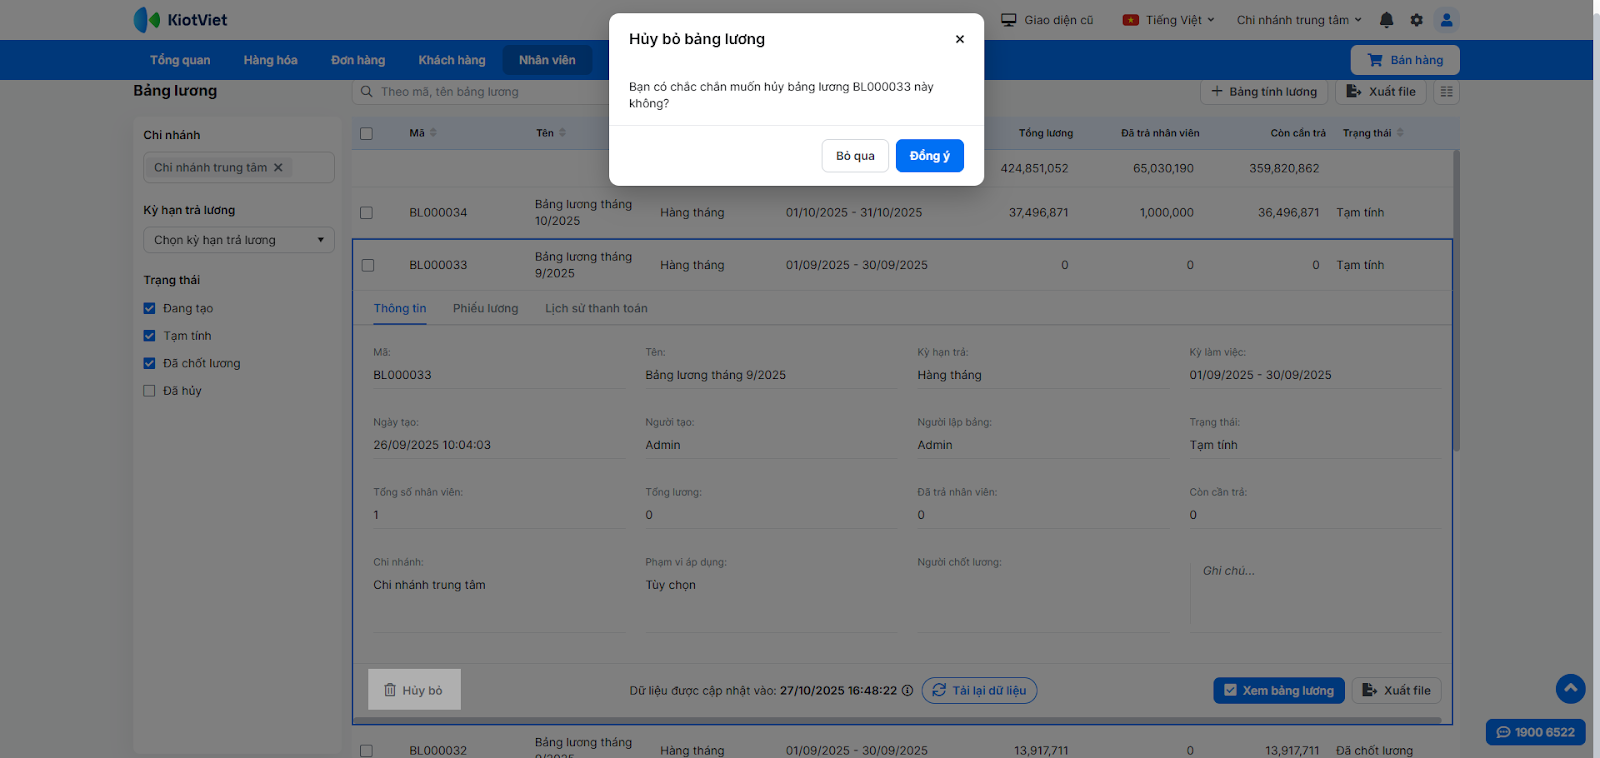Click the payroll table's vertical scrollbar
Image resolution: width=1600 pixels, height=758 pixels.
pyautogui.click(x=1456, y=300)
